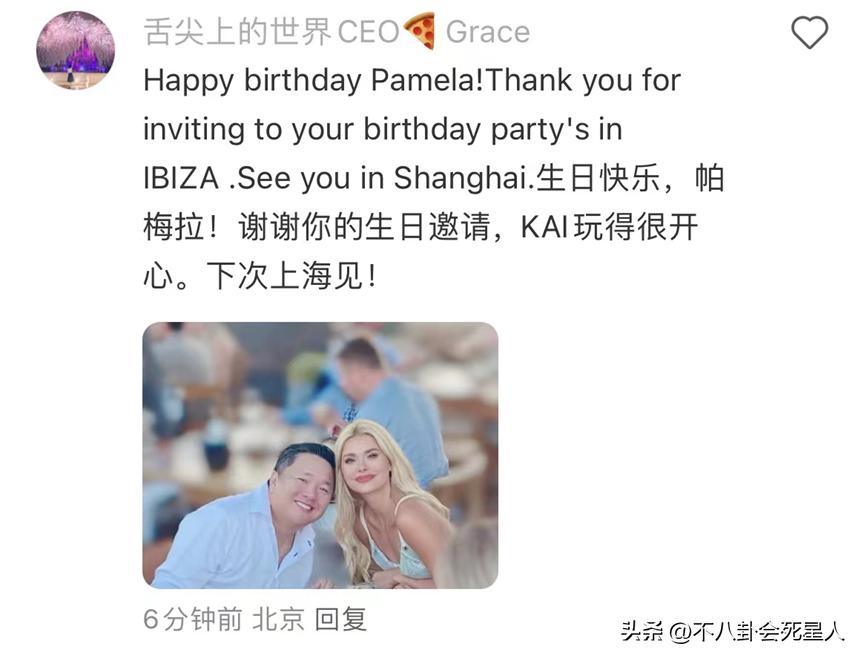This screenshot has width=864, height=661.
Task: Click the word Shanghai in the comment
Action: point(460,178)
